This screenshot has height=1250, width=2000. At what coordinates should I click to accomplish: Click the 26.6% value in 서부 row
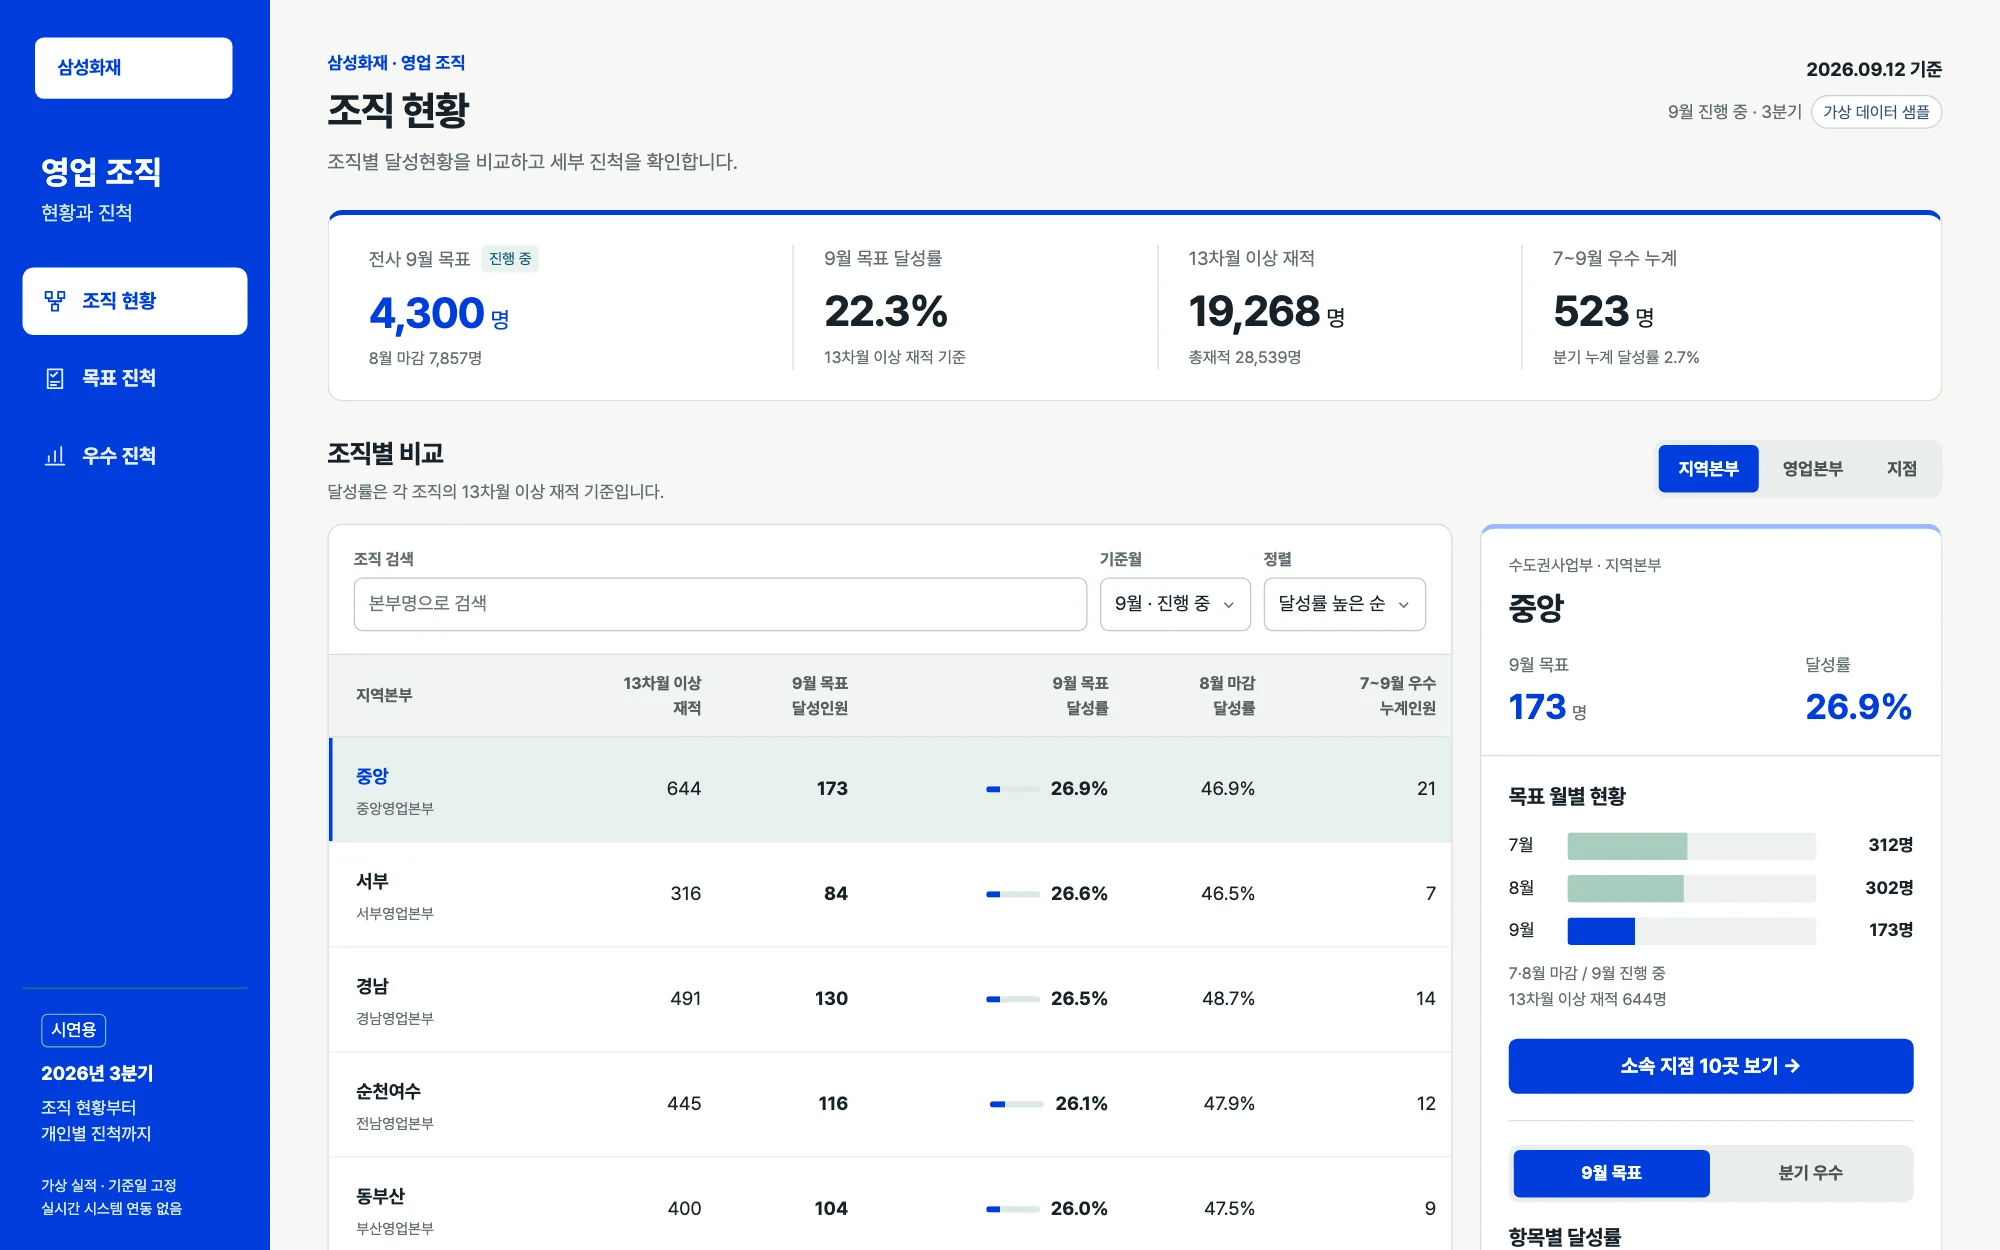(x=1079, y=894)
